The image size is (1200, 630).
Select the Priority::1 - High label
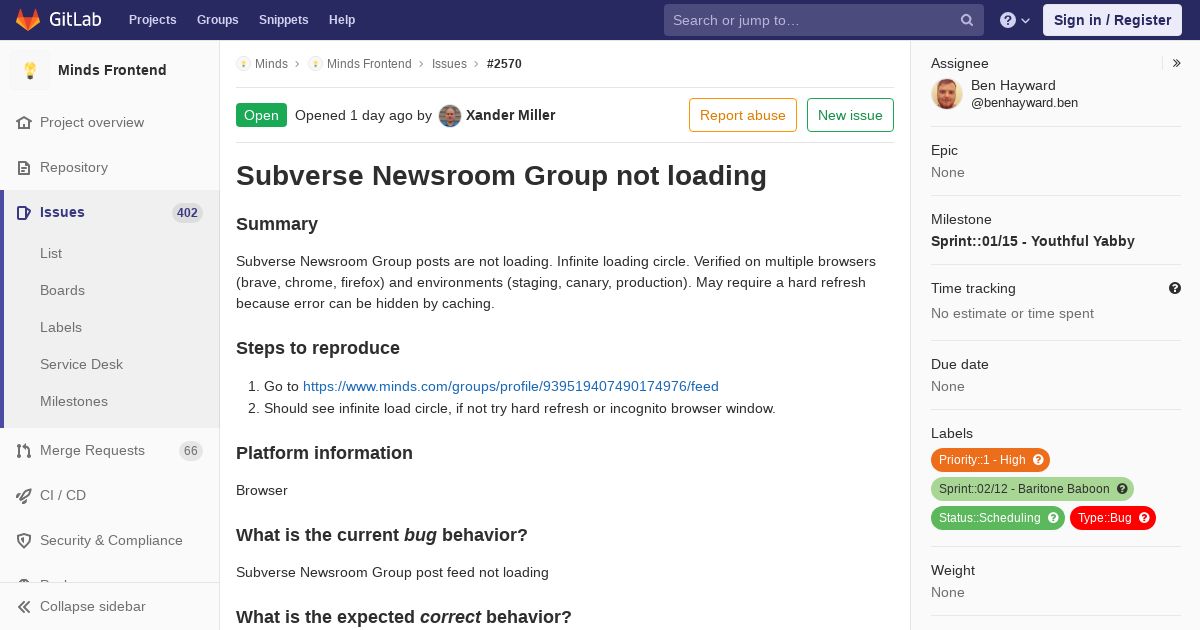pyautogui.click(x=982, y=460)
